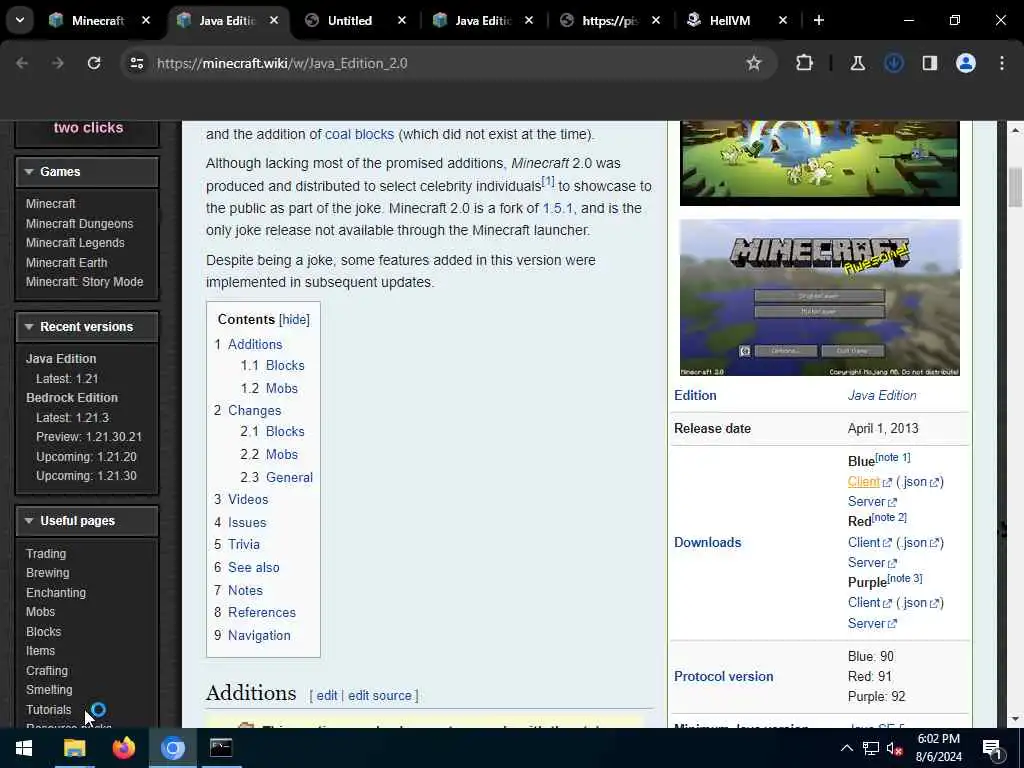This screenshot has width=1024, height=768.
Task: Open a new tab with plus button
Action: point(819,20)
